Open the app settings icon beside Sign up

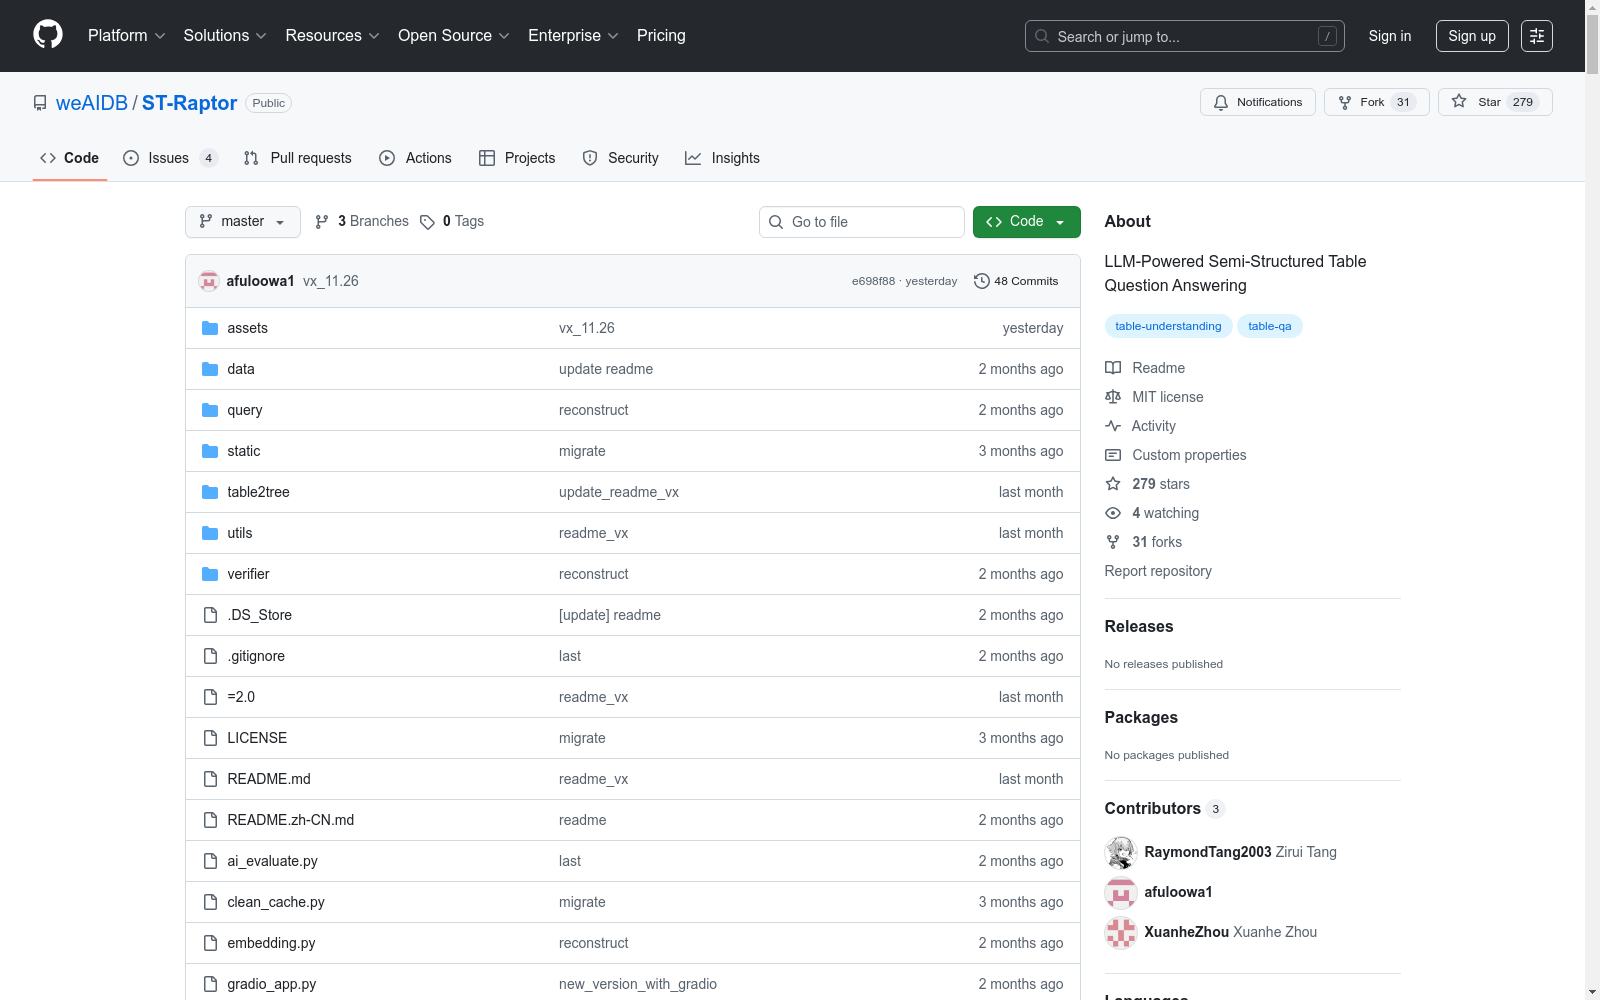coord(1537,36)
